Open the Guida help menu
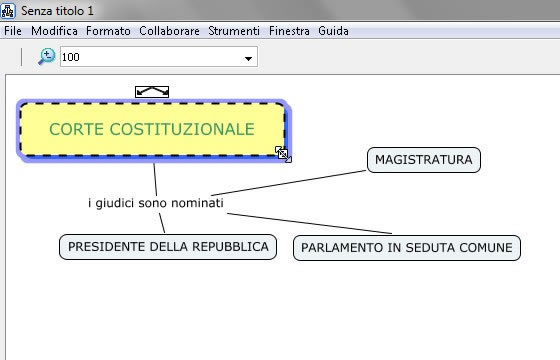 pos(333,31)
